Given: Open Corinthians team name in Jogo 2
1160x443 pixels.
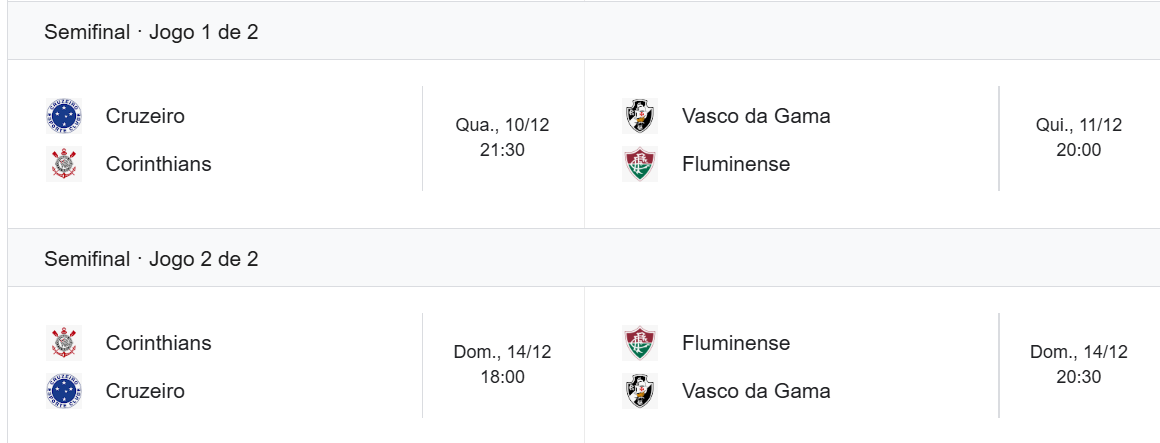Looking at the screenshot, I should 158,343.
